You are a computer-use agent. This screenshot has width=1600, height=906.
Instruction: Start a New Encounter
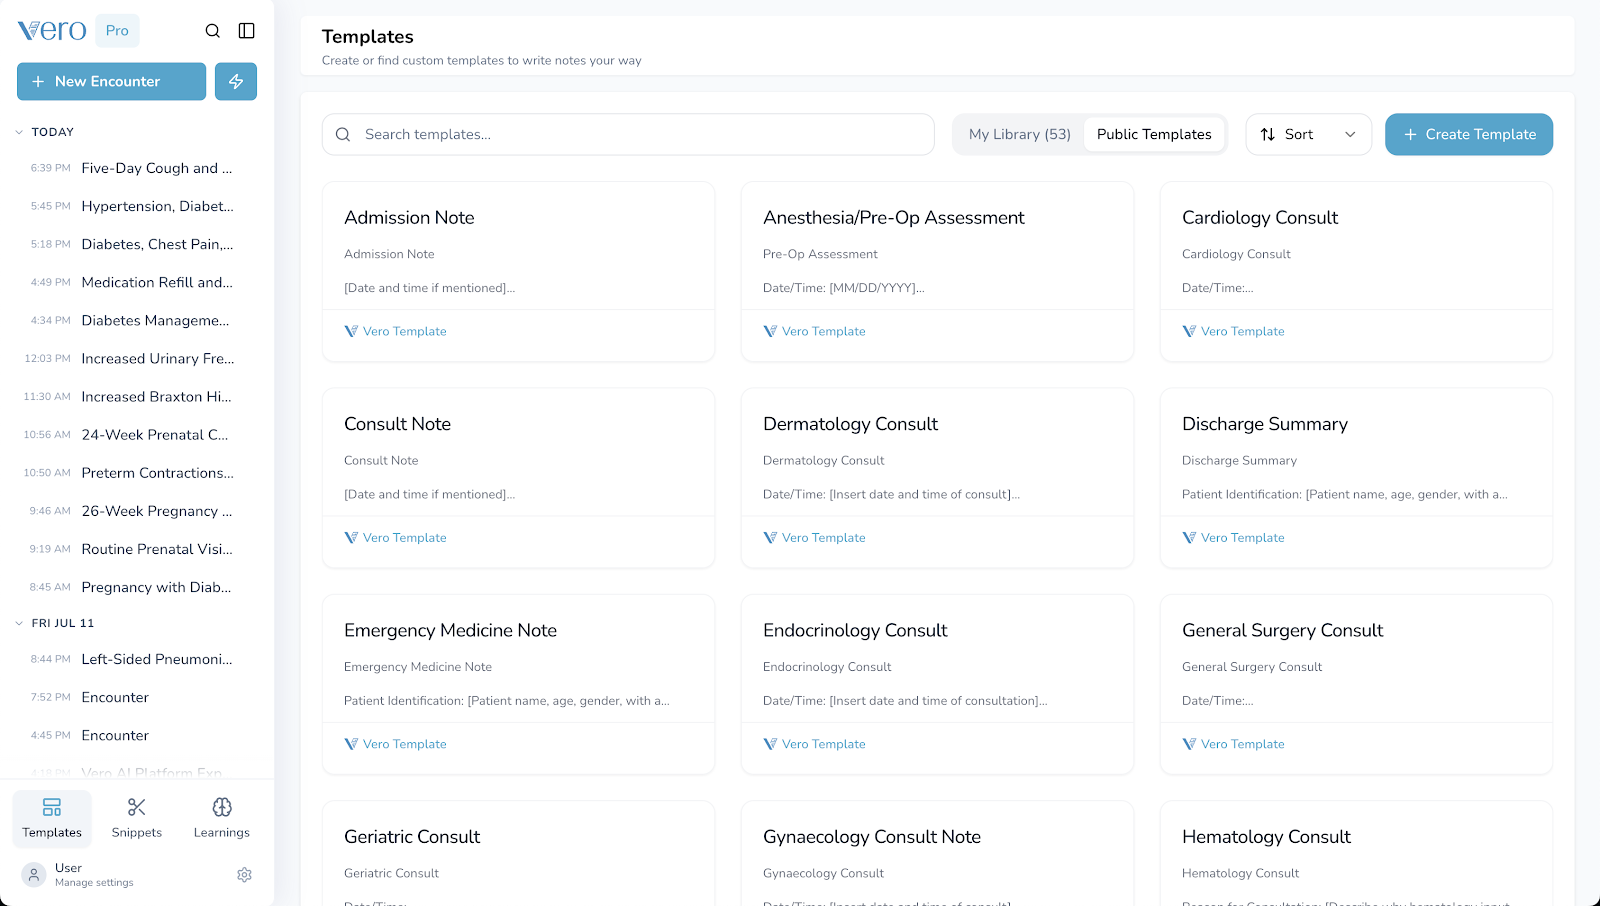point(111,81)
